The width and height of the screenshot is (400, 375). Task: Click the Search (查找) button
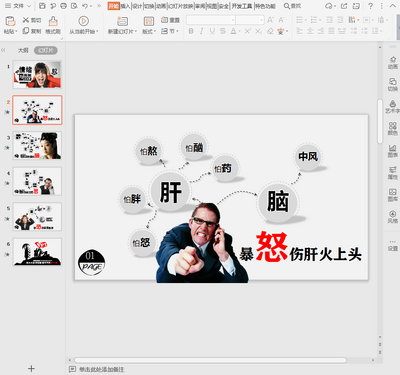coord(292,6)
